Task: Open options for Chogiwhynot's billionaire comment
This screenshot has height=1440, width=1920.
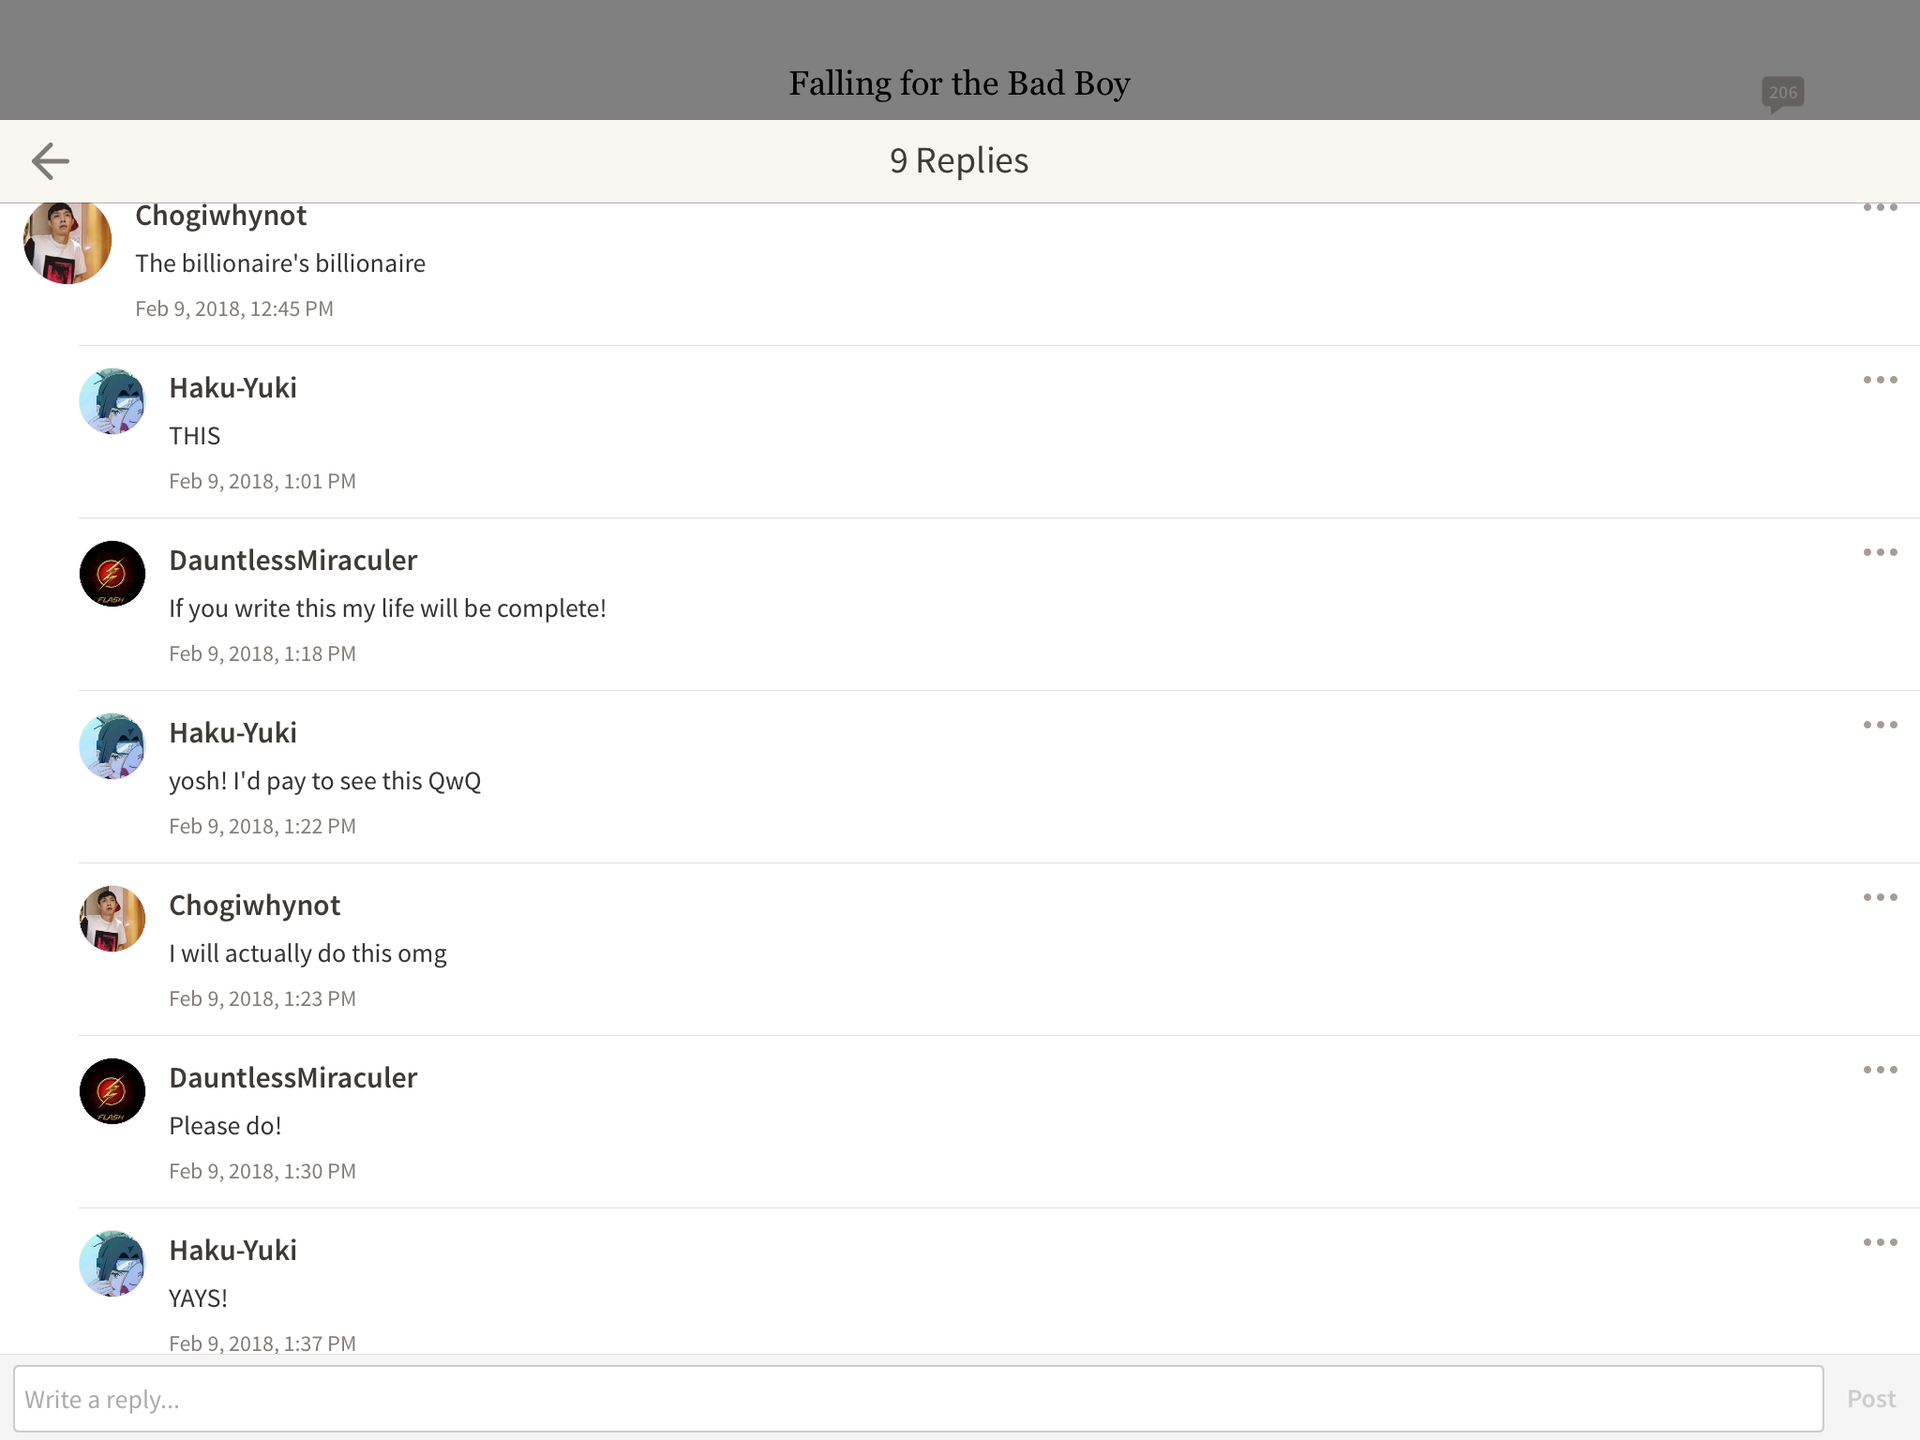Action: tap(1880, 208)
